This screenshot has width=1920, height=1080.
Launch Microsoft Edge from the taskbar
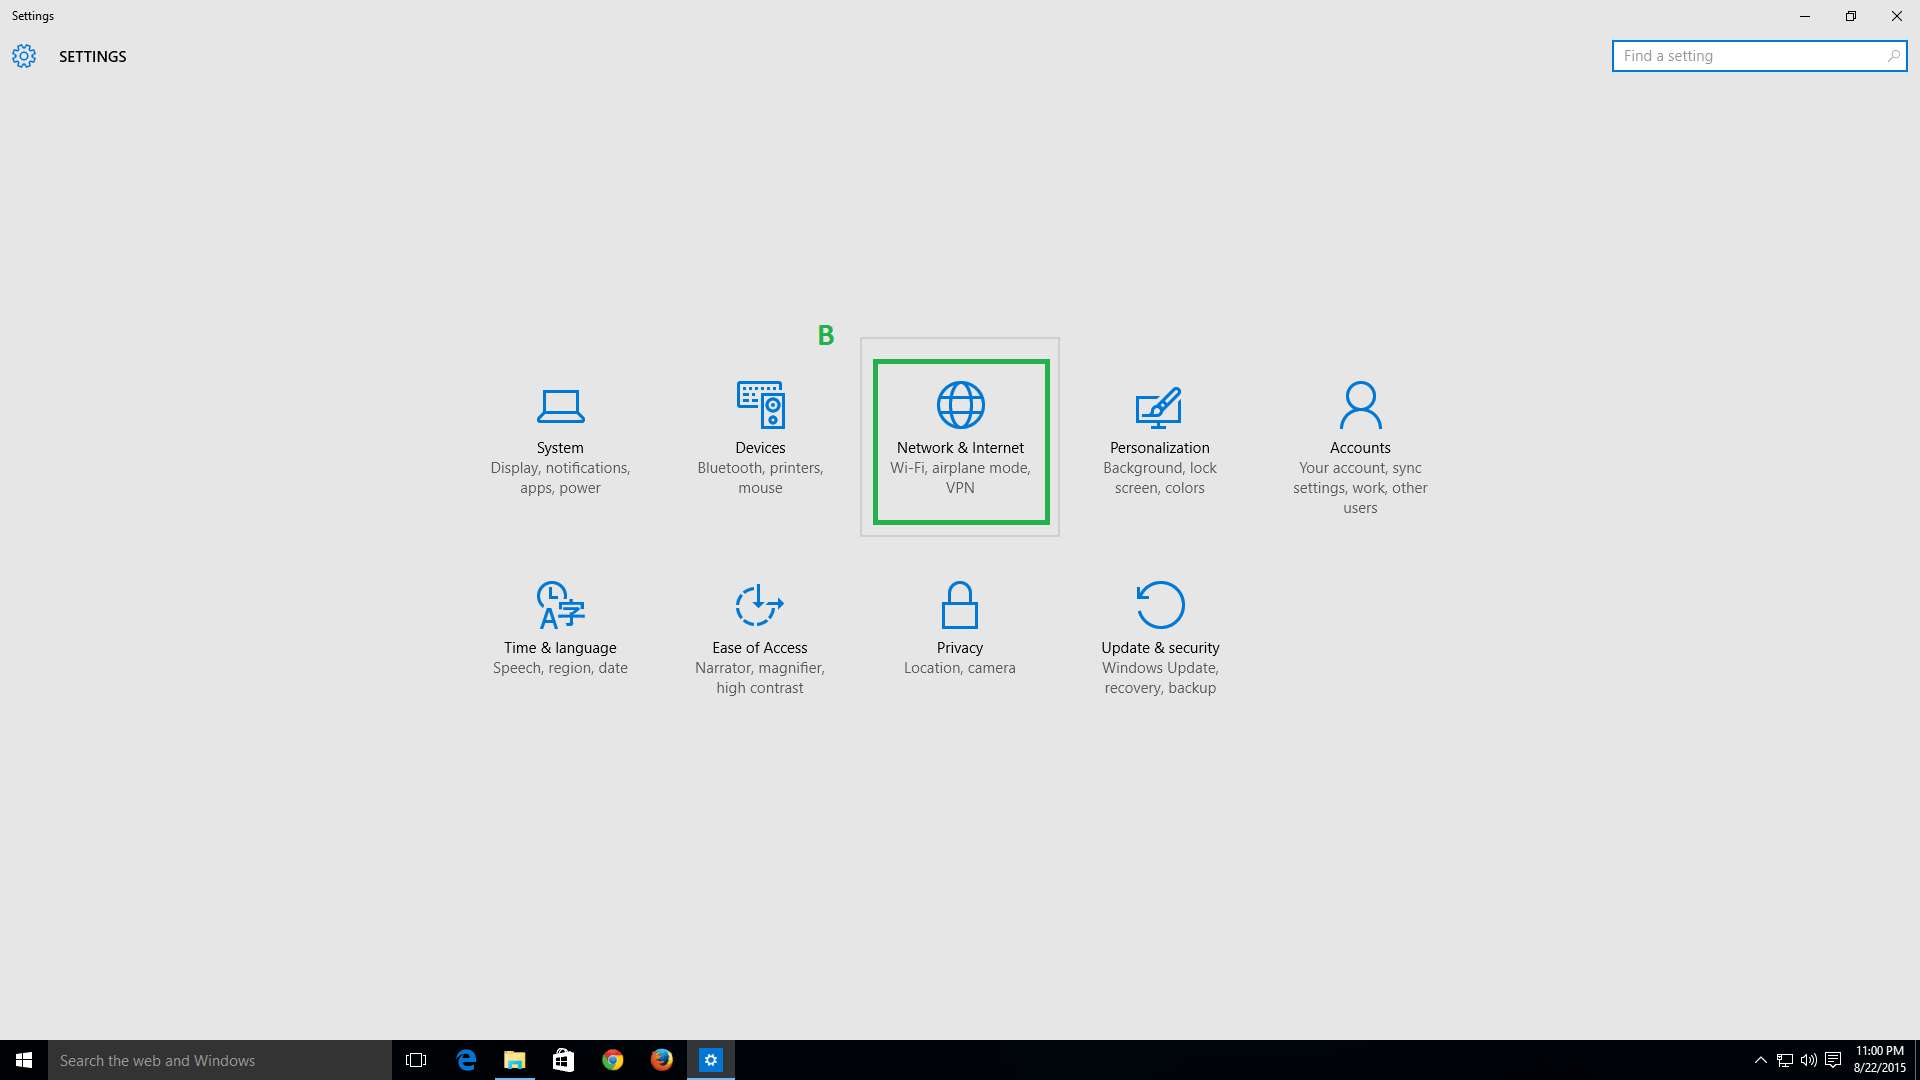pyautogui.click(x=466, y=1060)
